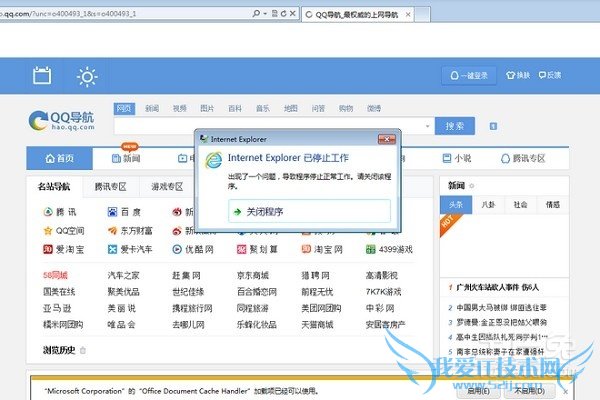The height and width of the screenshot is (400, 600).
Task: Show 情感 news tab
Action: click(553, 205)
